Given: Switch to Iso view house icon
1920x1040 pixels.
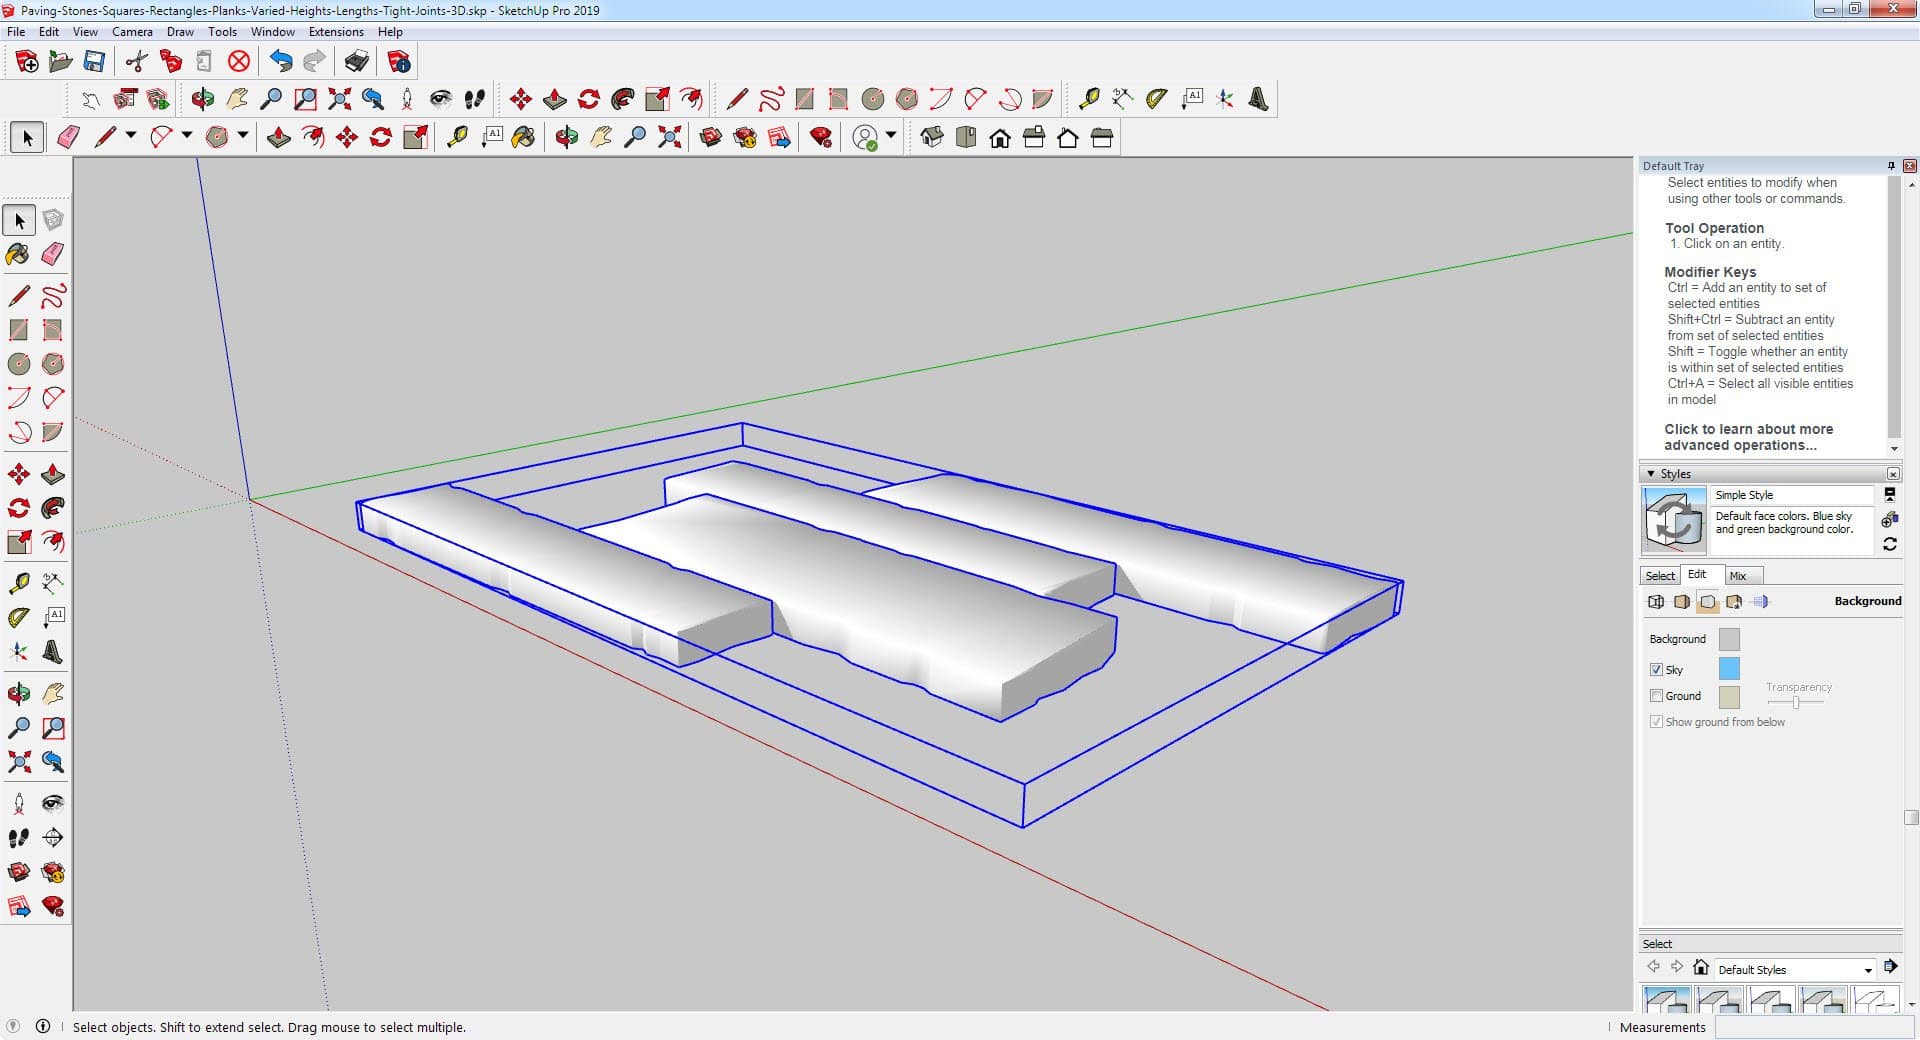Looking at the screenshot, I should (932, 138).
